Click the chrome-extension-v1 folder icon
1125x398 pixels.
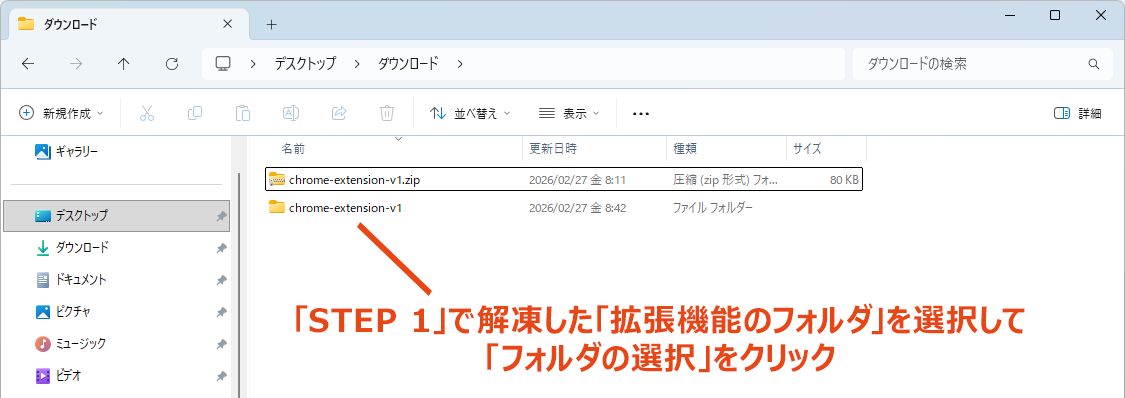click(277, 208)
